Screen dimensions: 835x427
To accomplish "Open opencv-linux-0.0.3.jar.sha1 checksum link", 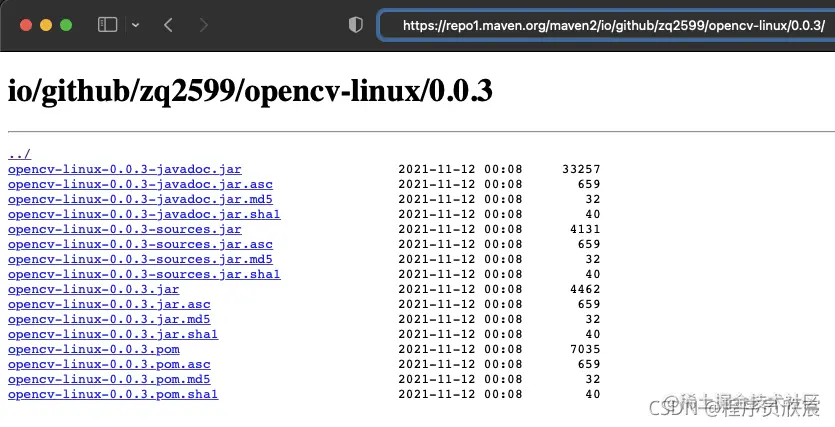I will pyautogui.click(x=113, y=334).
